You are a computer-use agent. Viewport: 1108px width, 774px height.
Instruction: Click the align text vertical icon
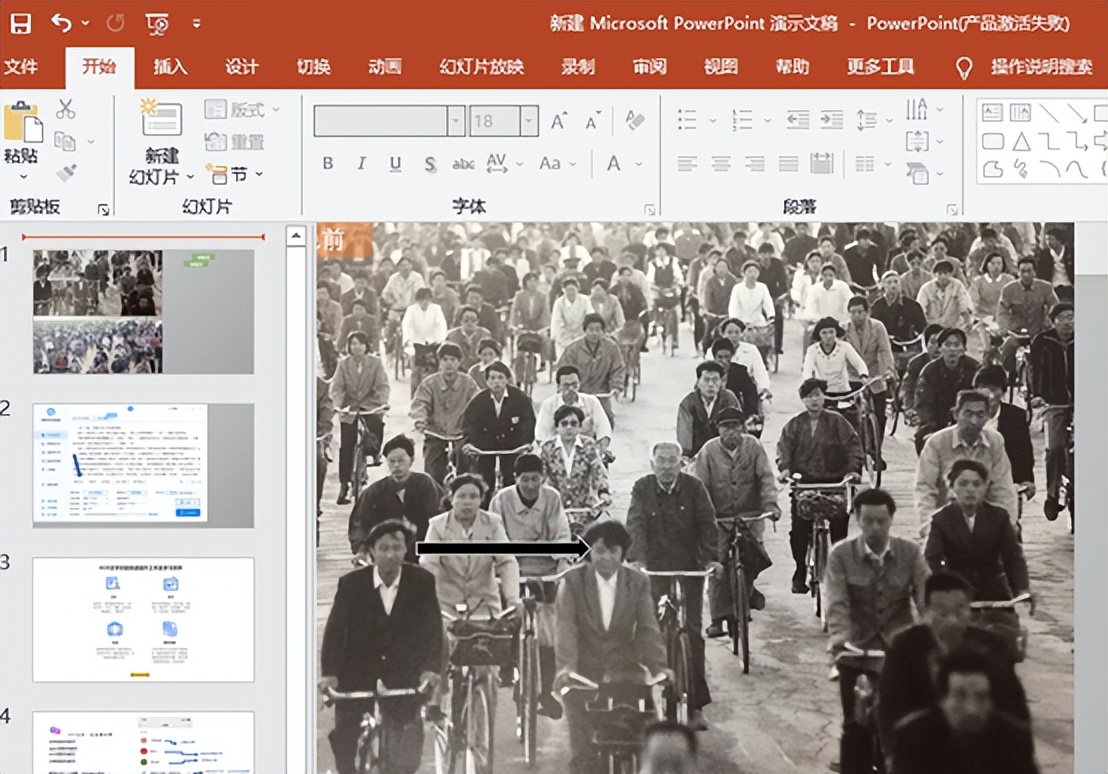[917, 141]
